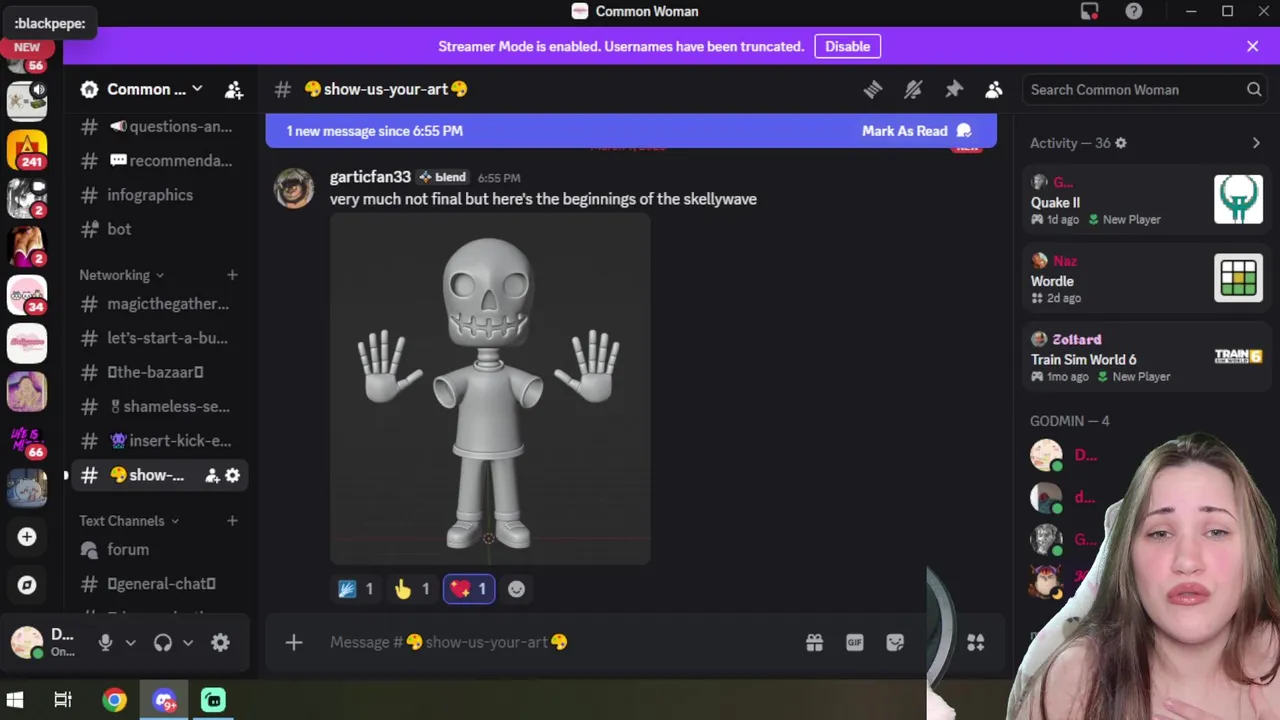Collapse the Text Channels category

click(x=129, y=521)
